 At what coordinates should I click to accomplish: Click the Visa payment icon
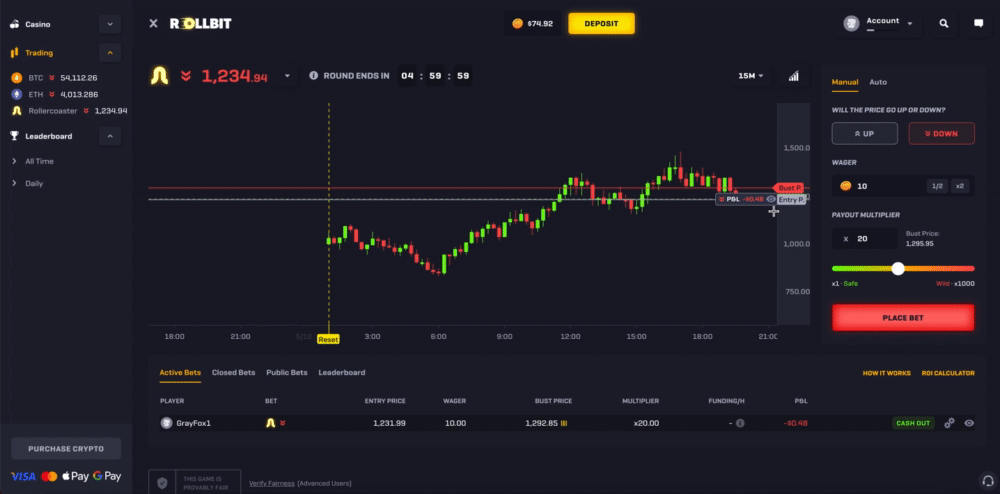click(23, 476)
